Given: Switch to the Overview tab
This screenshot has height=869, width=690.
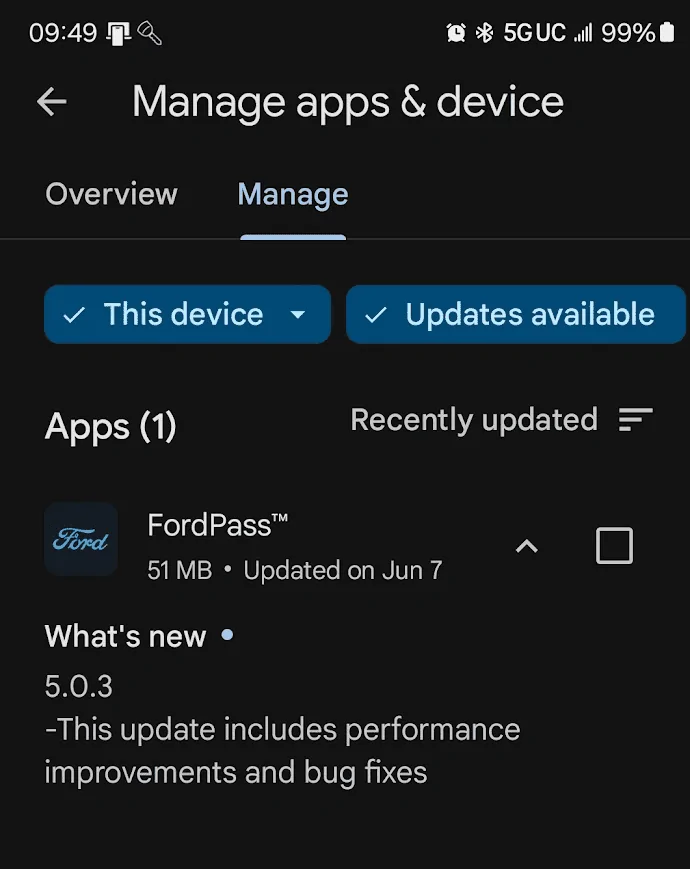Looking at the screenshot, I should [x=111, y=194].
